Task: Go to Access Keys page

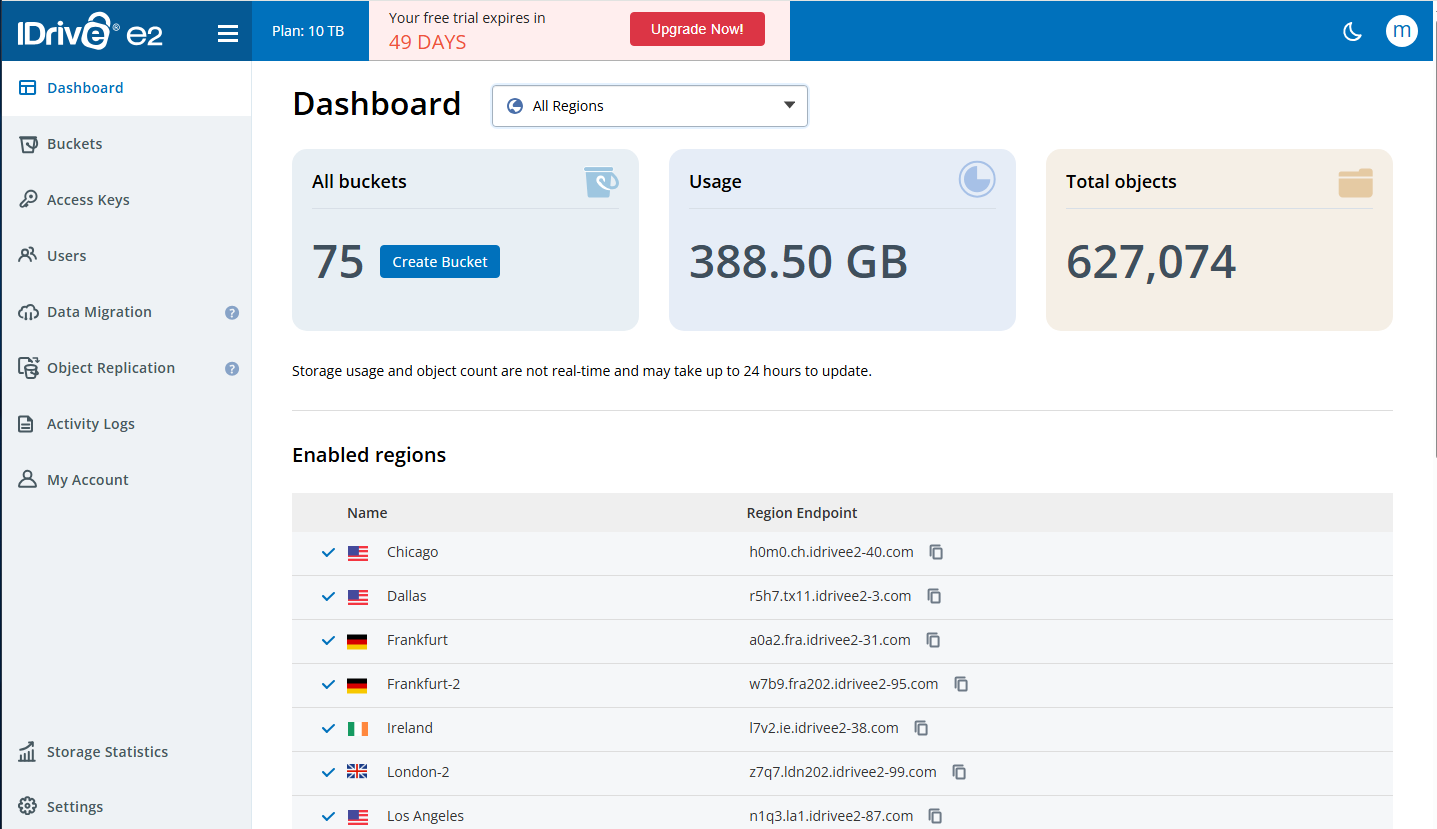Action: click(88, 200)
